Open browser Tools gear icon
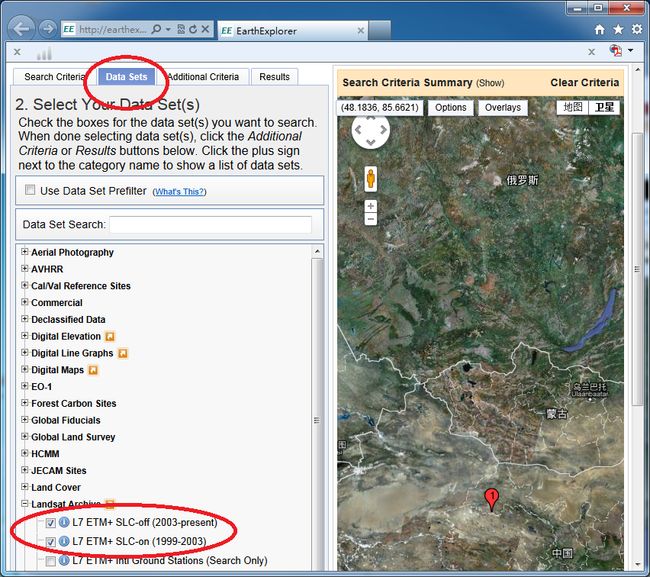The width and height of the screenshot is (650, 577). coord(637,29)
